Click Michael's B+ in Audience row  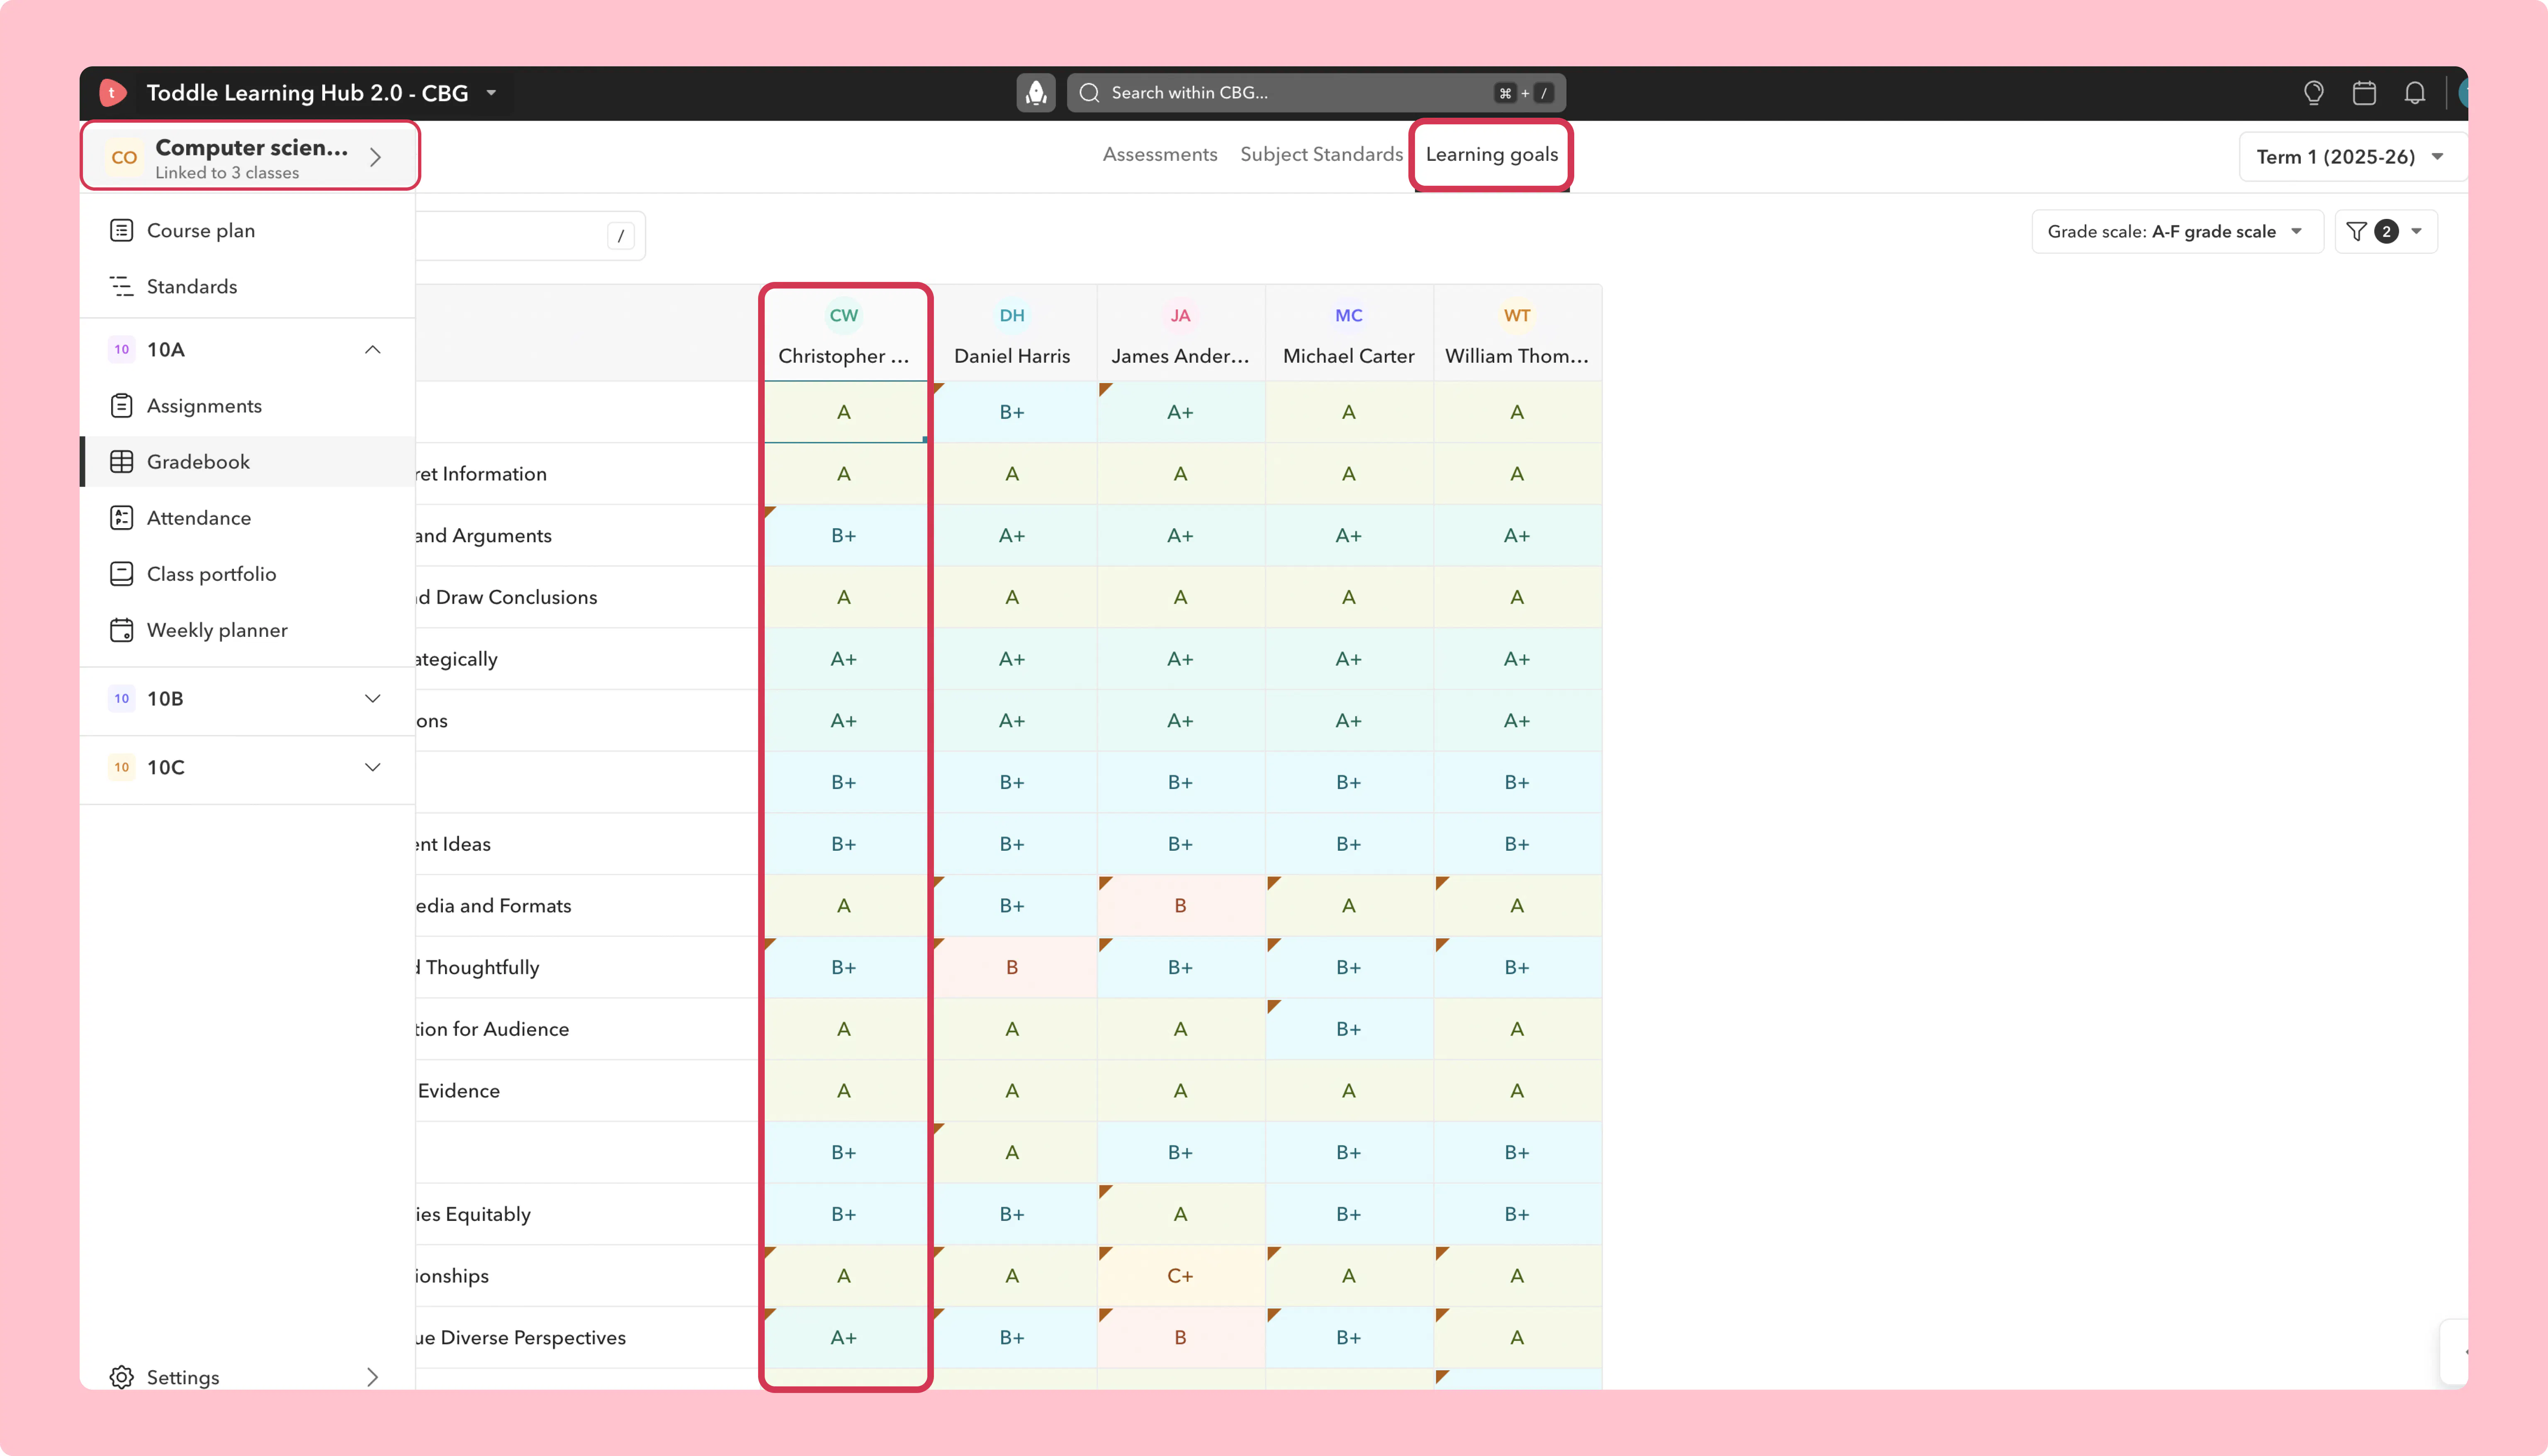[1349, 1029]
